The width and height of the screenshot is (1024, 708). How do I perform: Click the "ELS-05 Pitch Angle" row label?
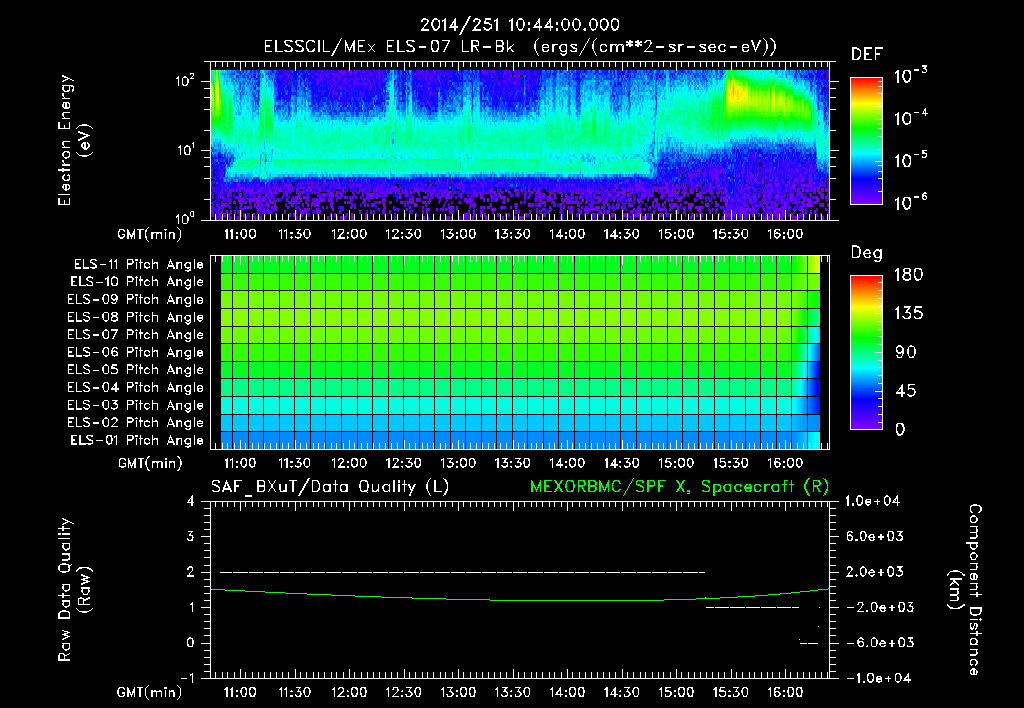tap(136, 370)
